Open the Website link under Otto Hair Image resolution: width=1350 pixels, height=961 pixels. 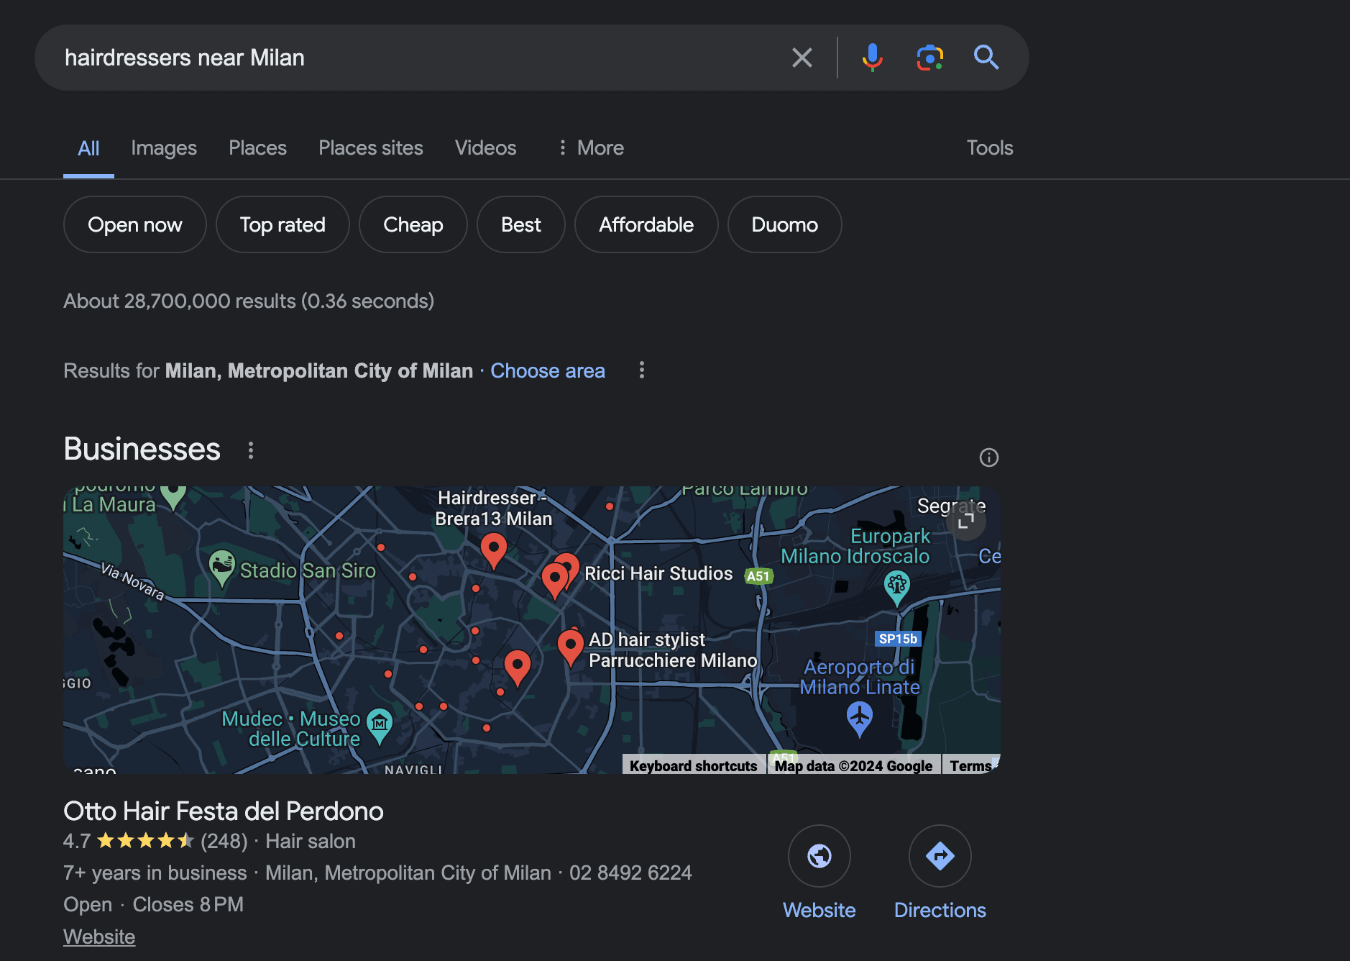(x=98, y=936)
